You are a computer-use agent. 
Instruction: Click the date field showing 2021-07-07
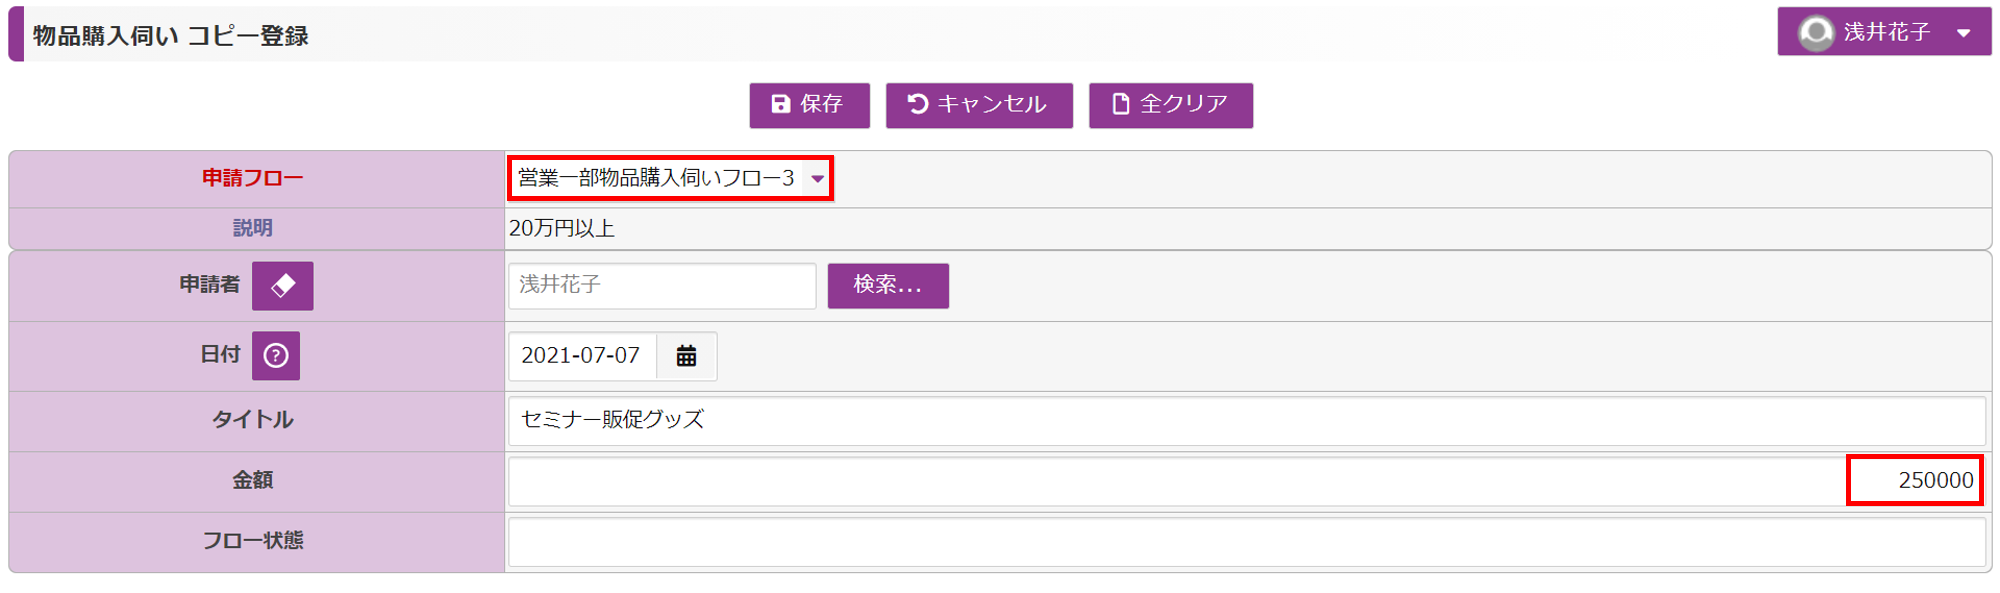point(582,356)
